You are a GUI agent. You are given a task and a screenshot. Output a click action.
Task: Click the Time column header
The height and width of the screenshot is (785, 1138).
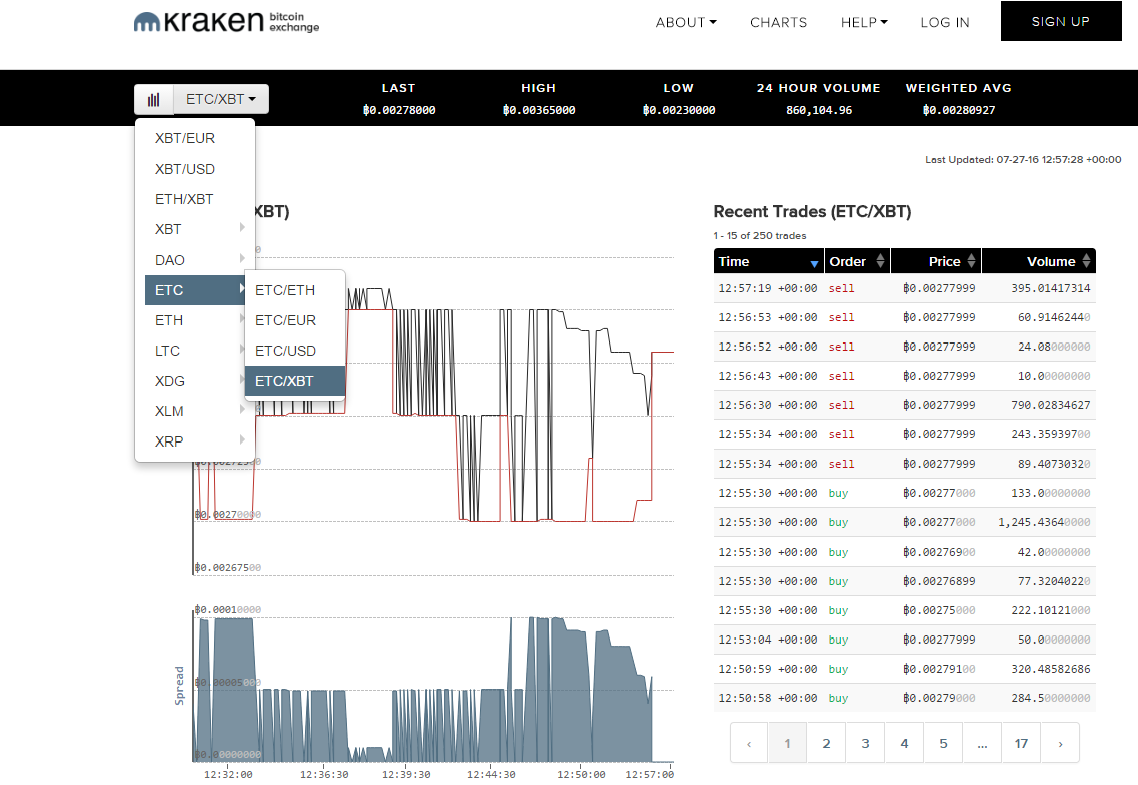point(769,261)
